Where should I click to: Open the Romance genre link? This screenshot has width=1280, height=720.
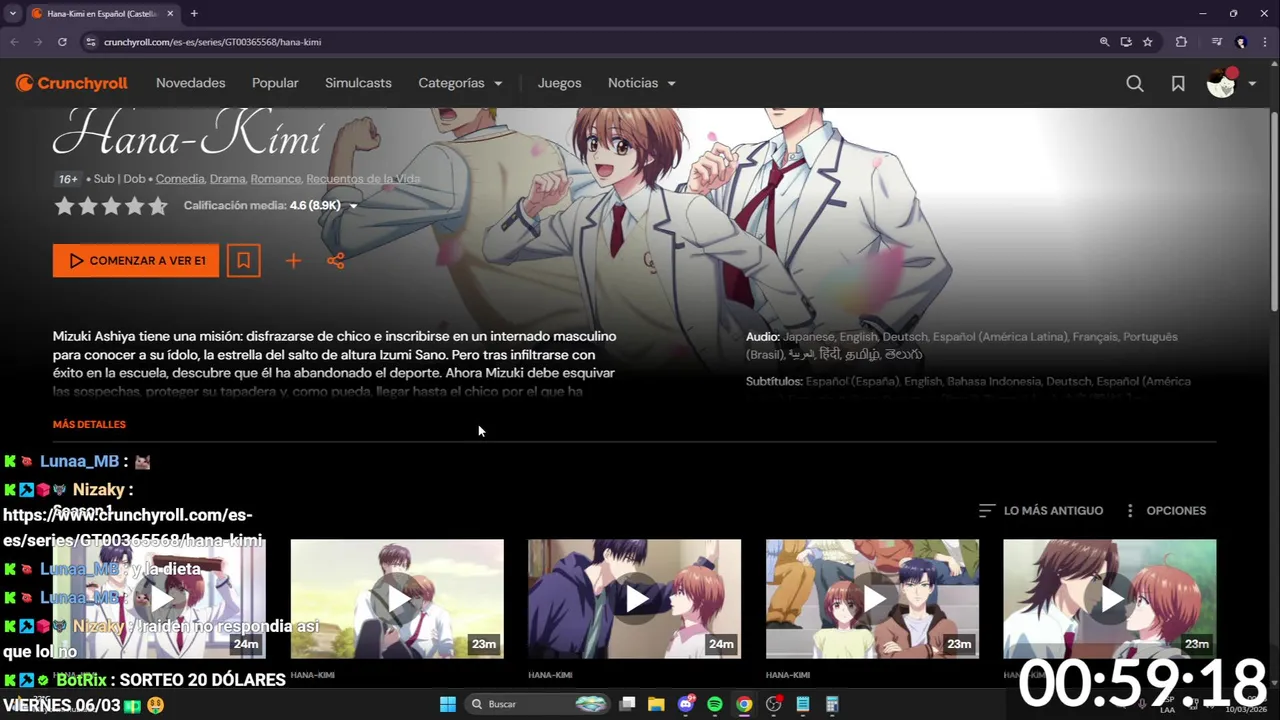click(275, 179)
